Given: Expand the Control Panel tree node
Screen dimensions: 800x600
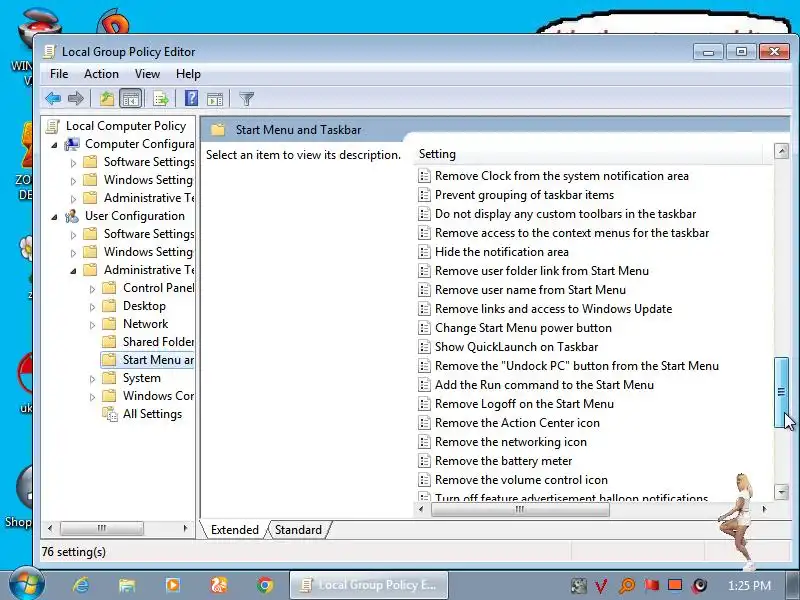Looking at the screenshot, I should (x=92, y=289).
